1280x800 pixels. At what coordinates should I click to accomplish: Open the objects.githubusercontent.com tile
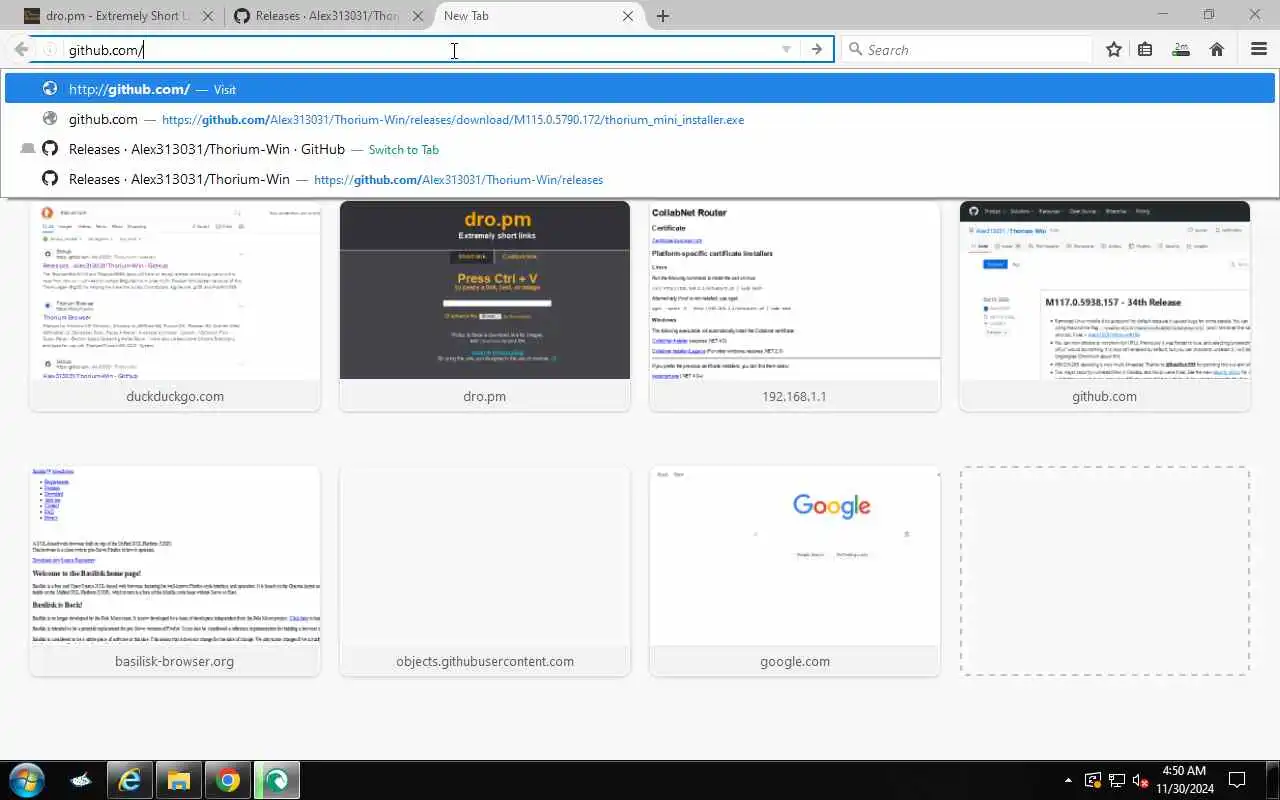pos(485,571)
